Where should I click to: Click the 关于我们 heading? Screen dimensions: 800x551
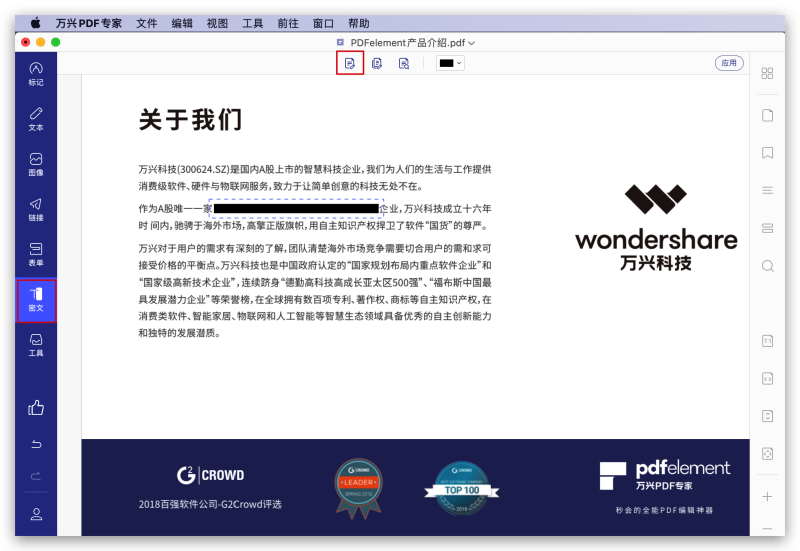coord(190,120)
